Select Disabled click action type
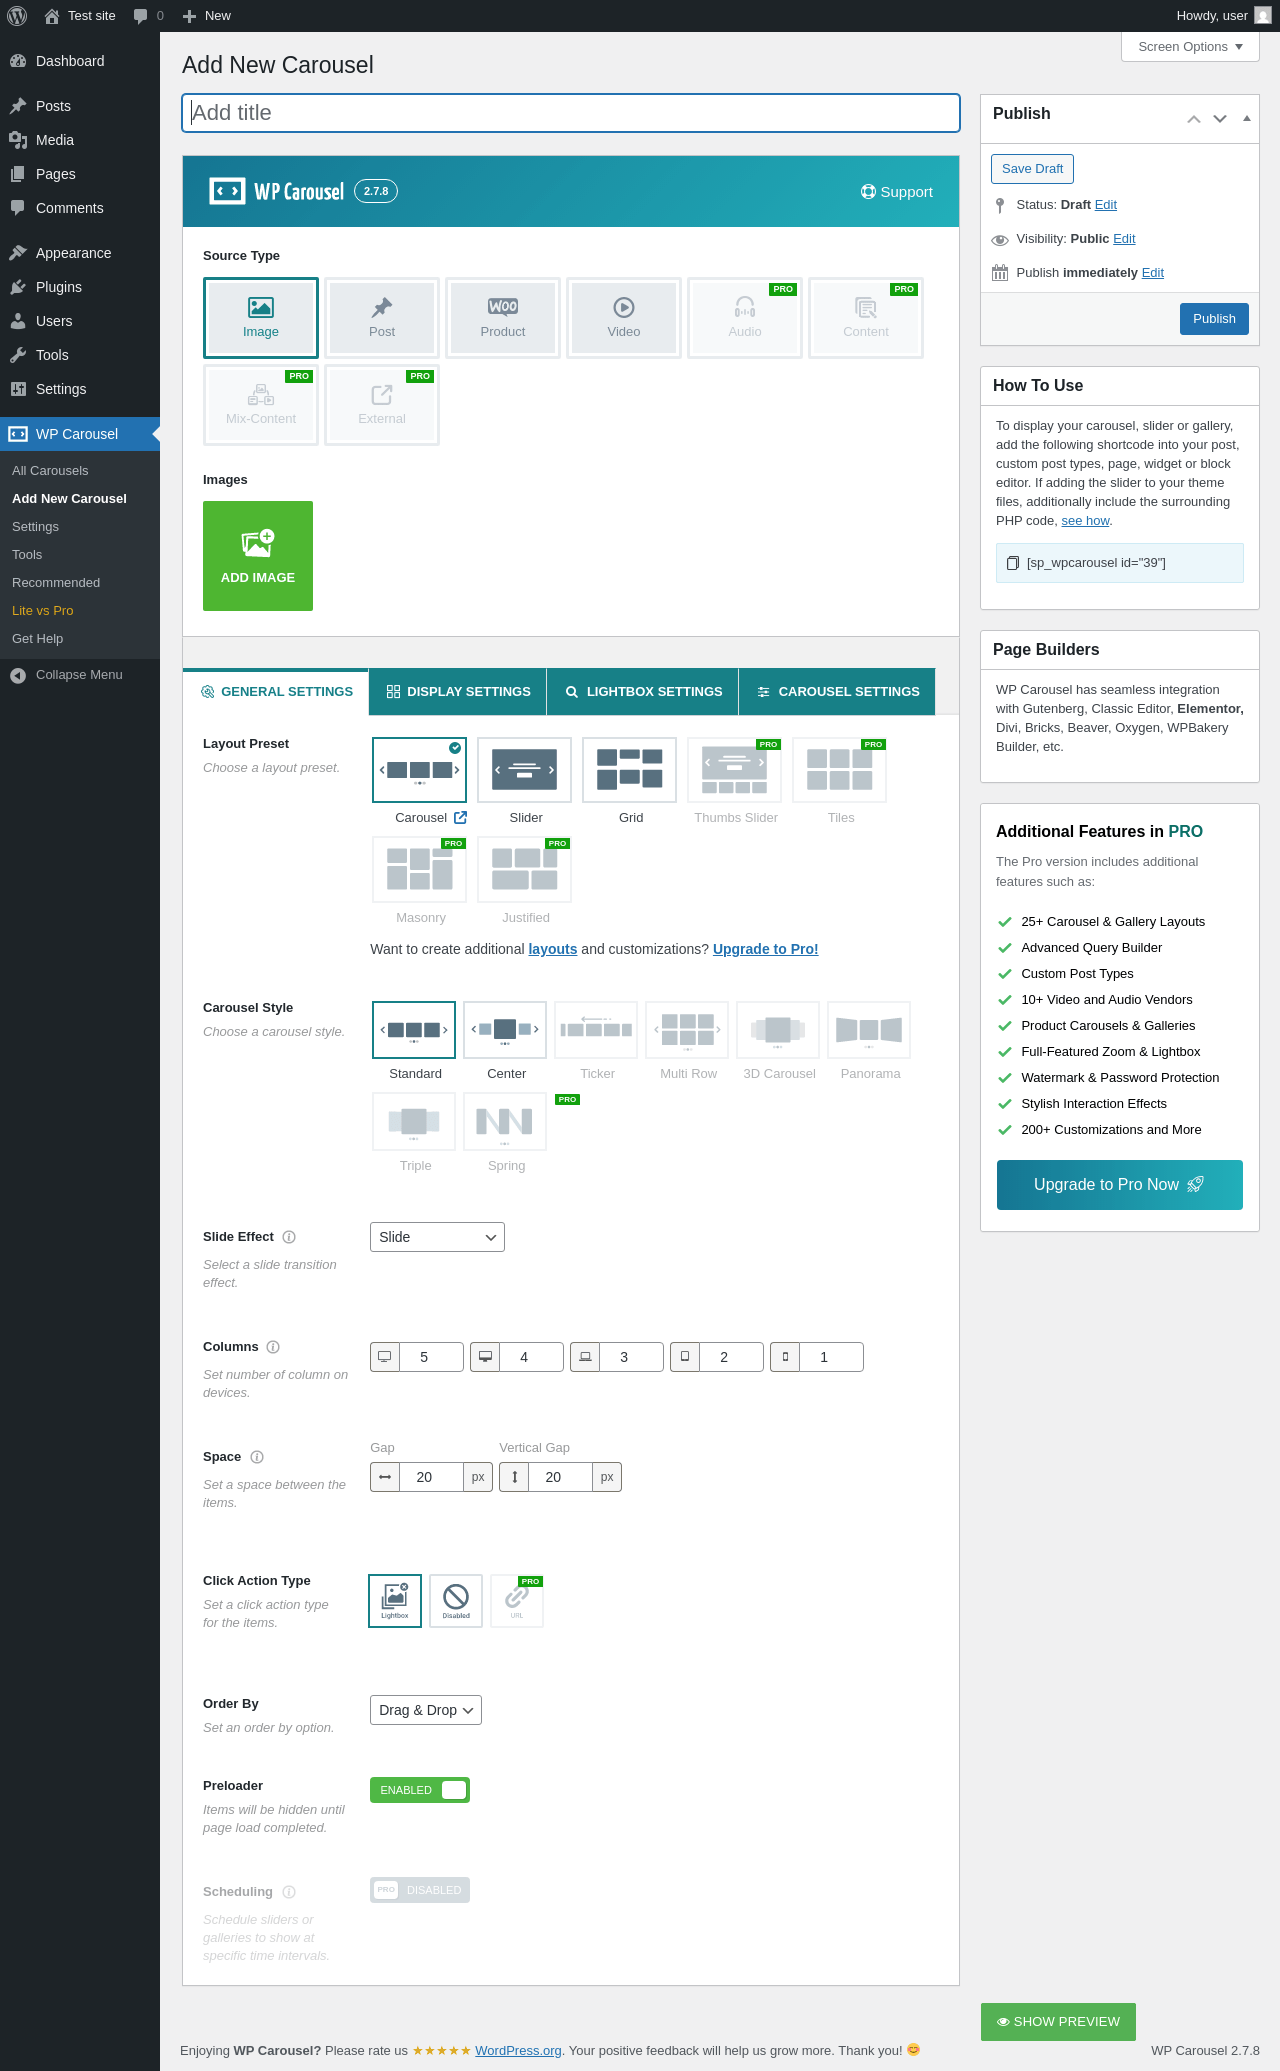 tap(456, 1601)
